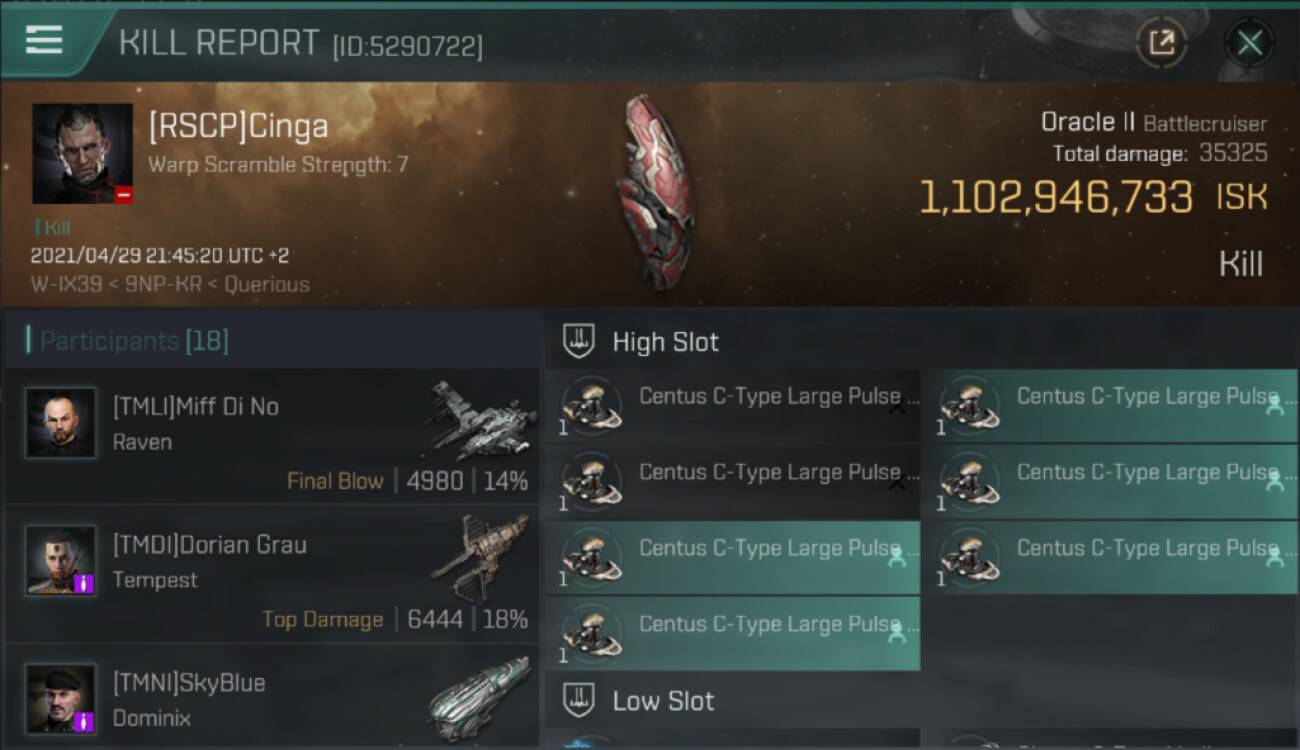Close the kill report window
Viewport: 1300px width, 750px height.
point(1249,43)
